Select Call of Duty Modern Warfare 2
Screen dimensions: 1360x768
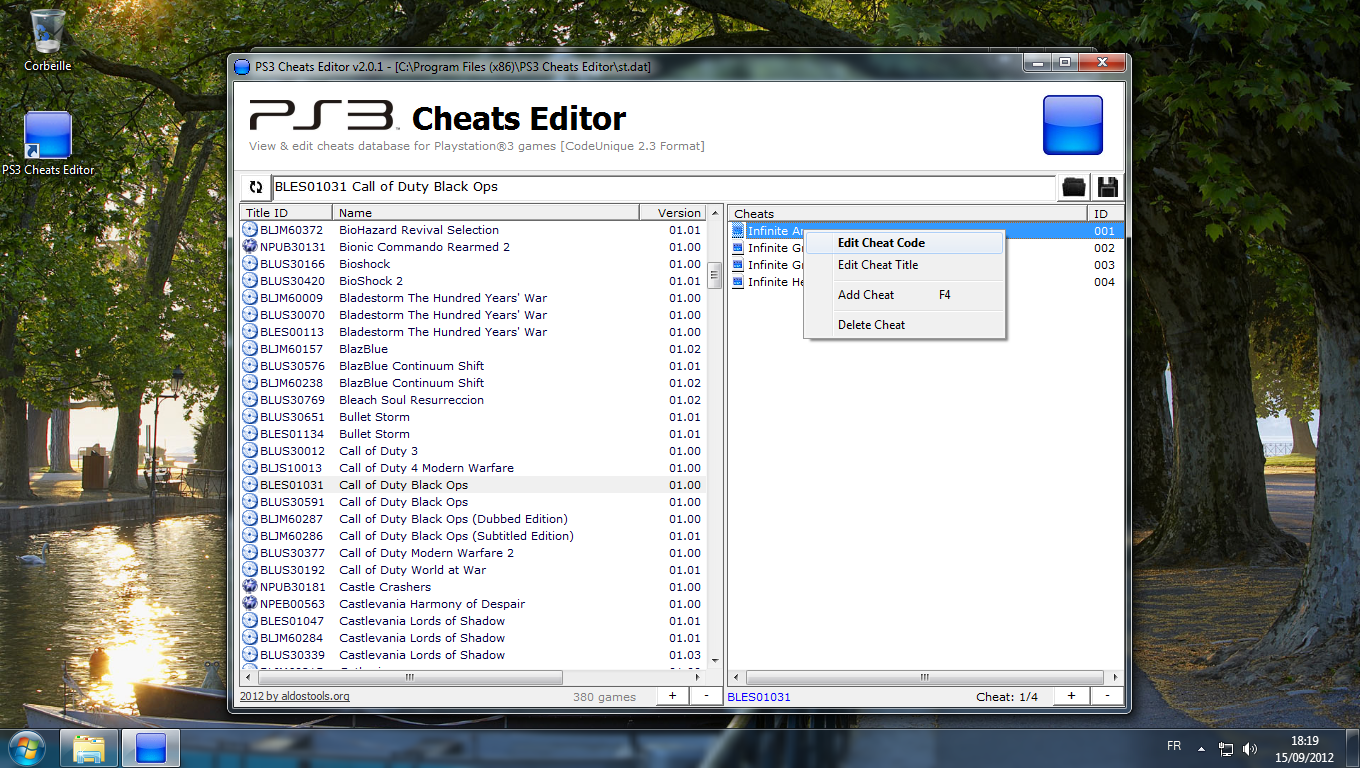pyautogui.click(x=473, y=553)
